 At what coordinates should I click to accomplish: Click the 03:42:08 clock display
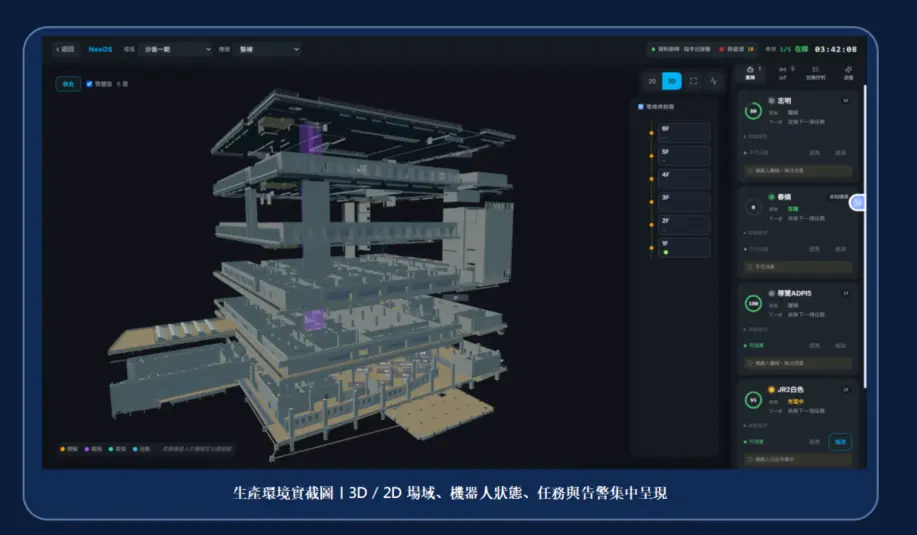[x=835, y=49]
